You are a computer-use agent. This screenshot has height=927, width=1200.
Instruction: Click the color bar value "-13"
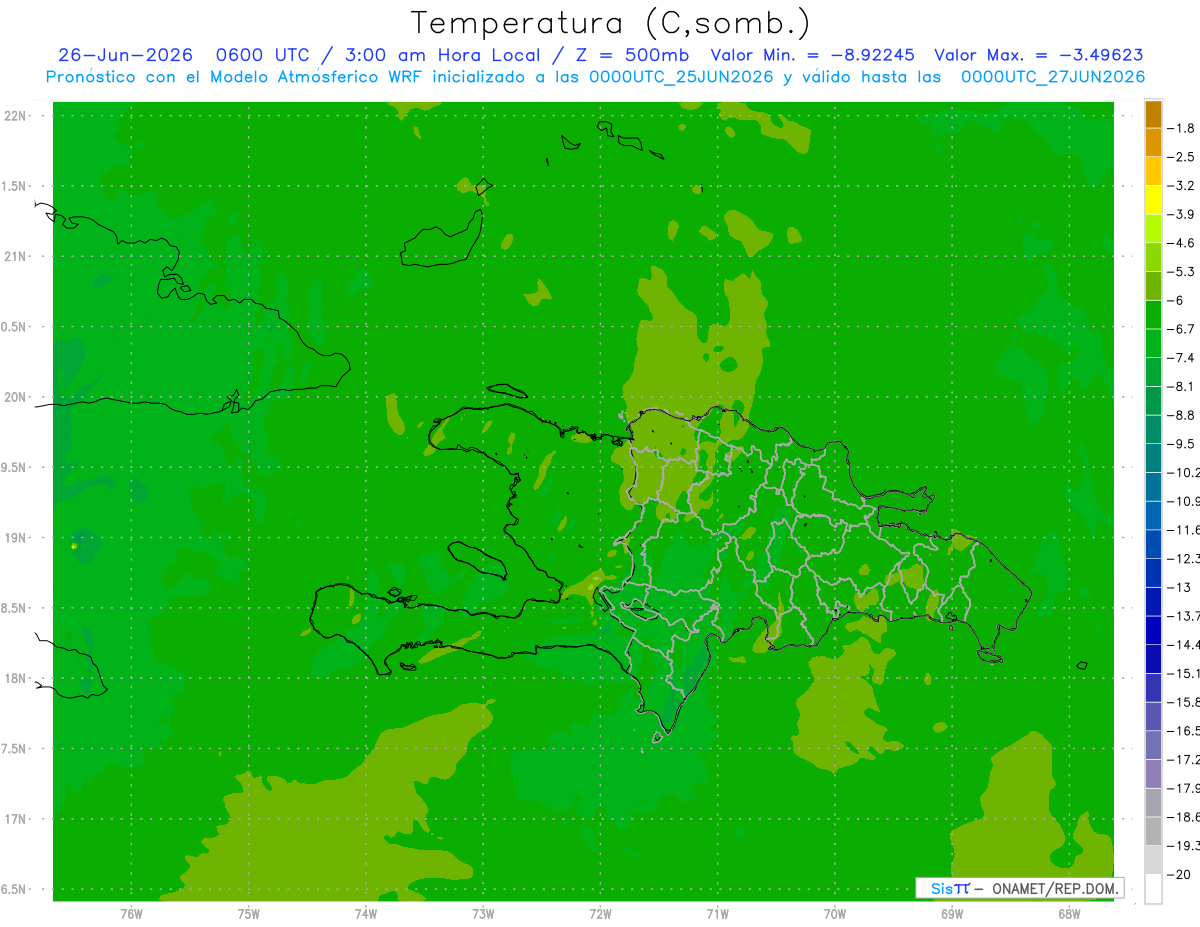[x=1179, y=587]
